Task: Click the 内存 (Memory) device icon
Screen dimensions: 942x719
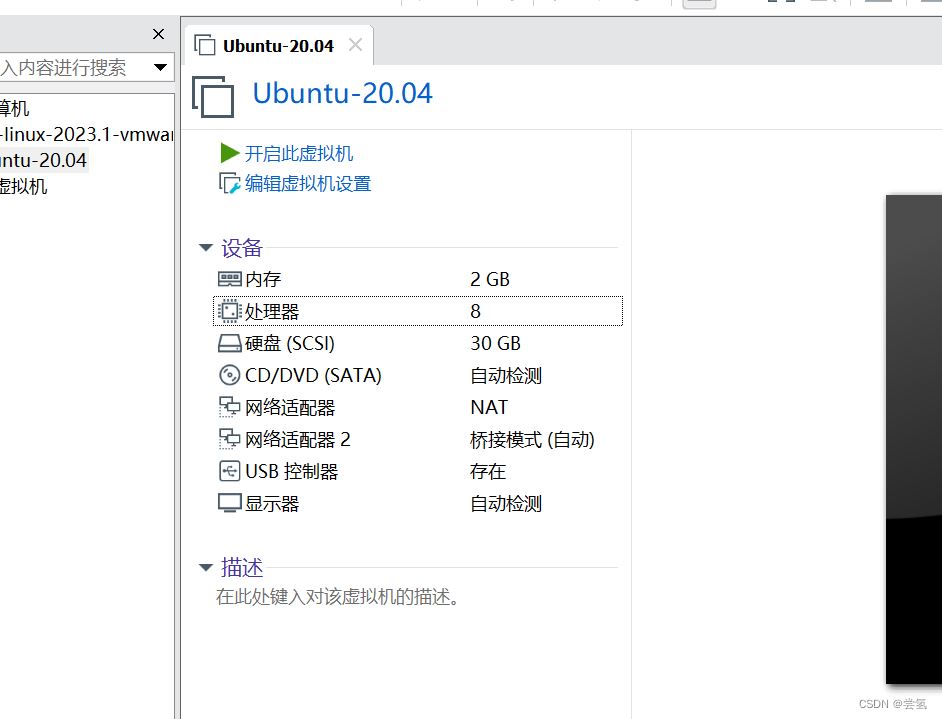Action: pos(228,279)
